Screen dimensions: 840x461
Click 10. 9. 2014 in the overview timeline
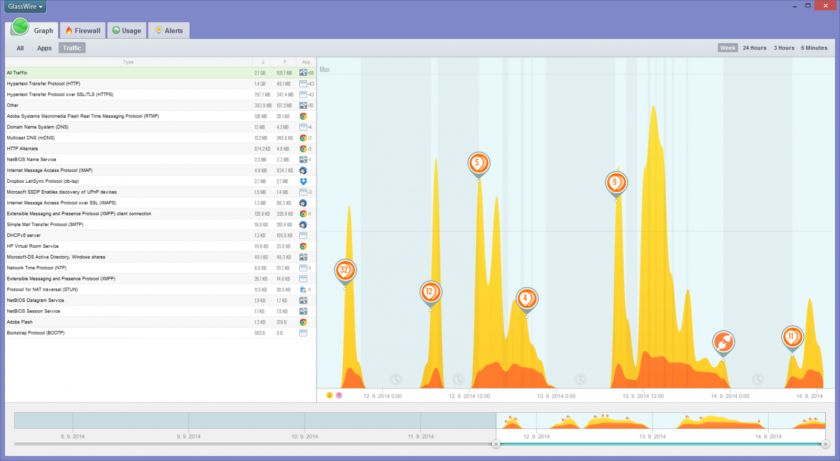(304, 436)
